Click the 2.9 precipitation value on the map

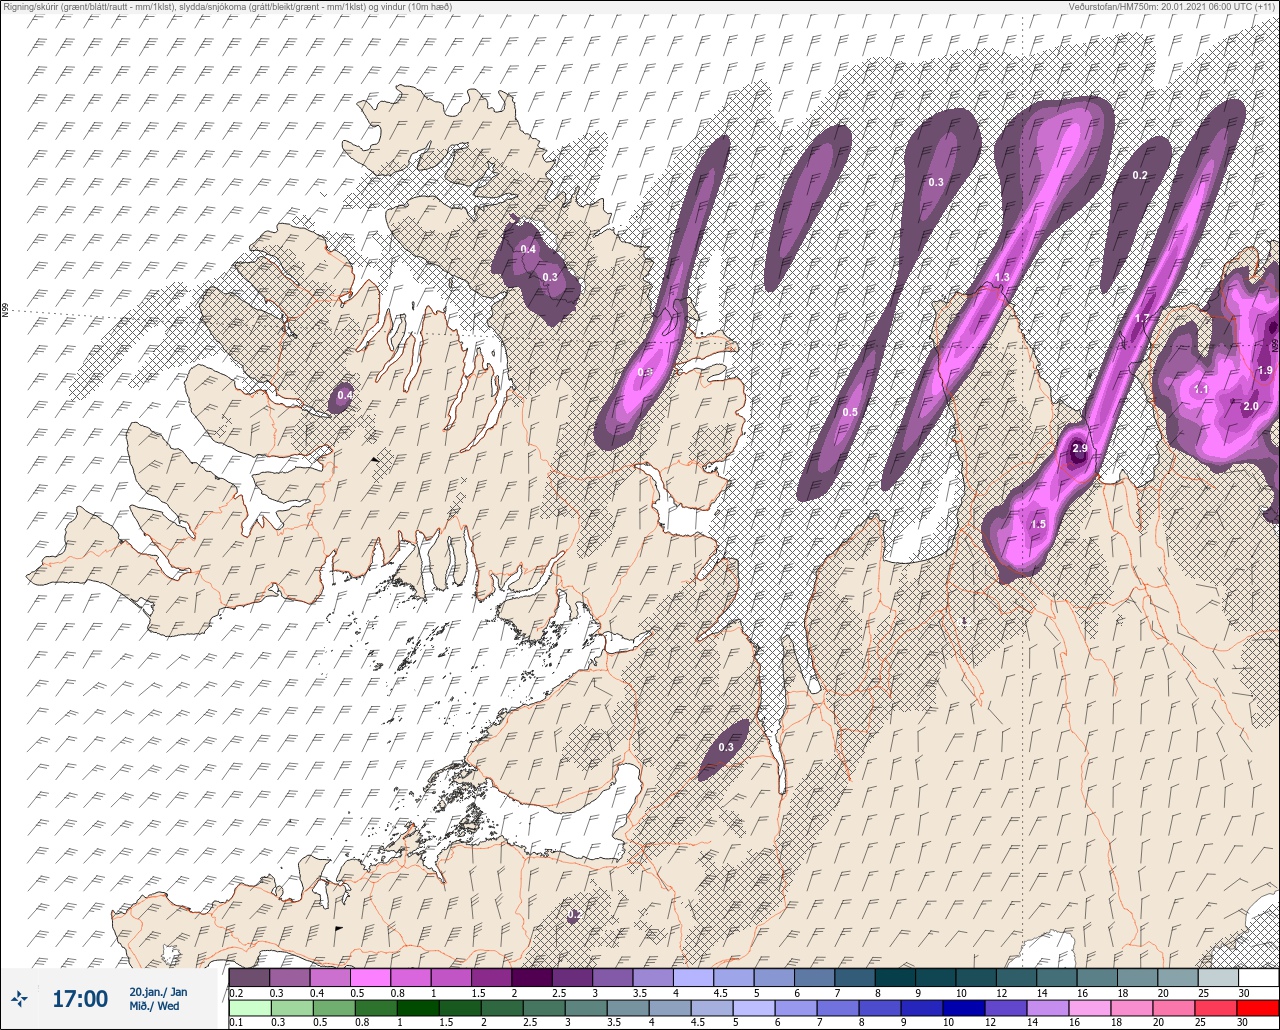coord(1079,448)
